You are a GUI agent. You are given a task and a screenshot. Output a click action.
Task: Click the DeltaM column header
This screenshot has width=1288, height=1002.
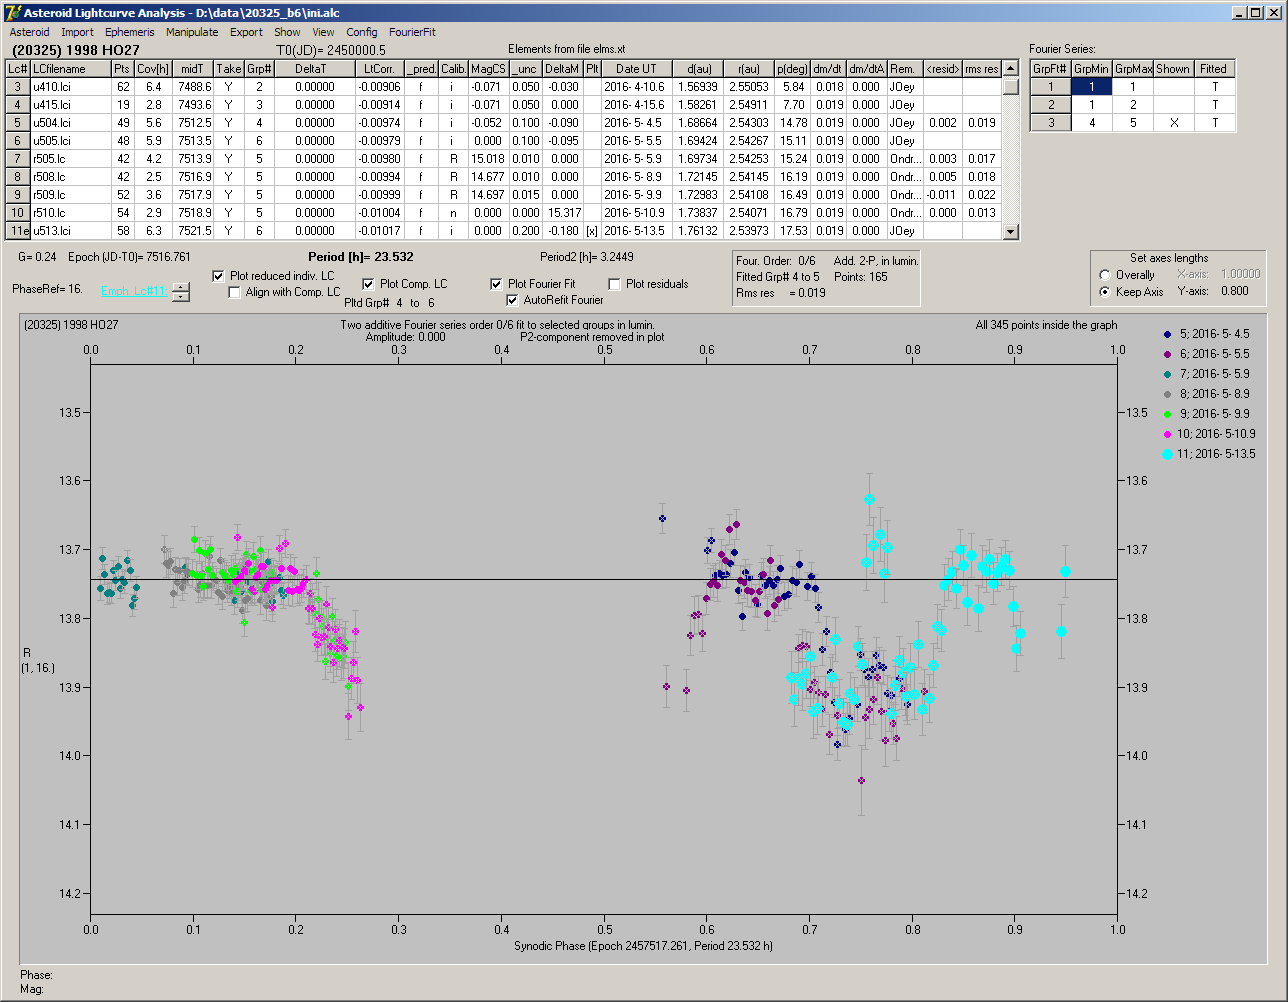[x=563, y=69]
